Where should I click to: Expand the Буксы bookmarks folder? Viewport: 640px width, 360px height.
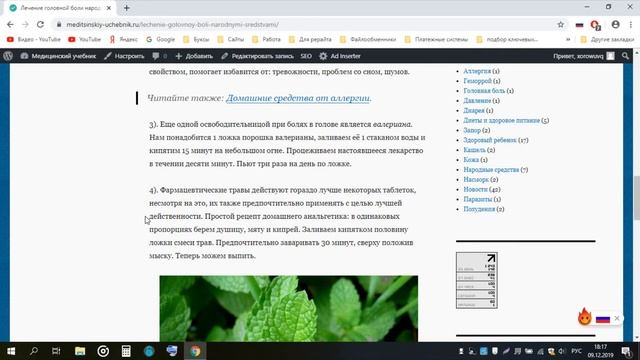click(x=196, y=39)
